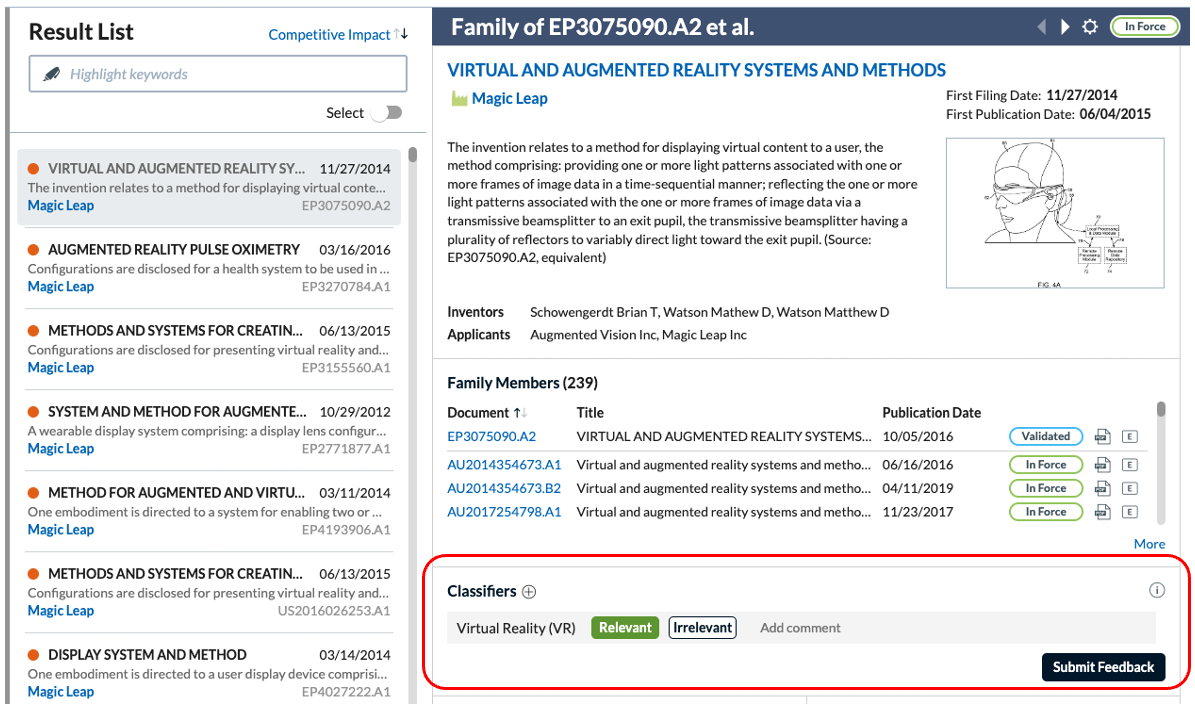Viewport: 1195px width, 709px height.
Task: Open E icon for EP3075090.A2 row
Action: click(x=1129, y=437)
